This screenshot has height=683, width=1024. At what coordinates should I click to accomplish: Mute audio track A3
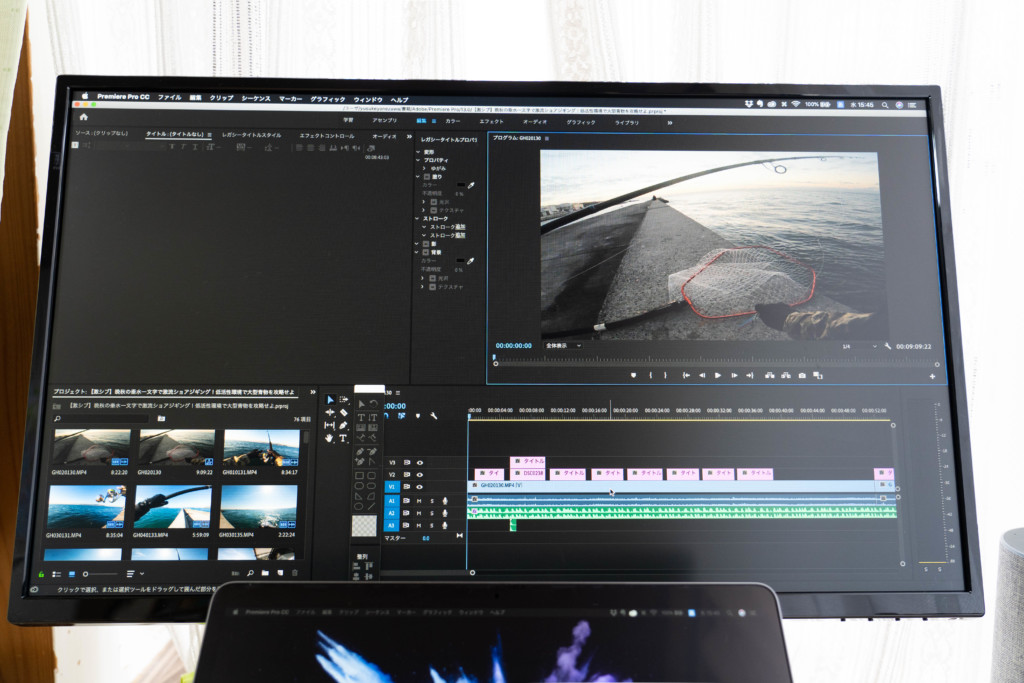(419, 525)
